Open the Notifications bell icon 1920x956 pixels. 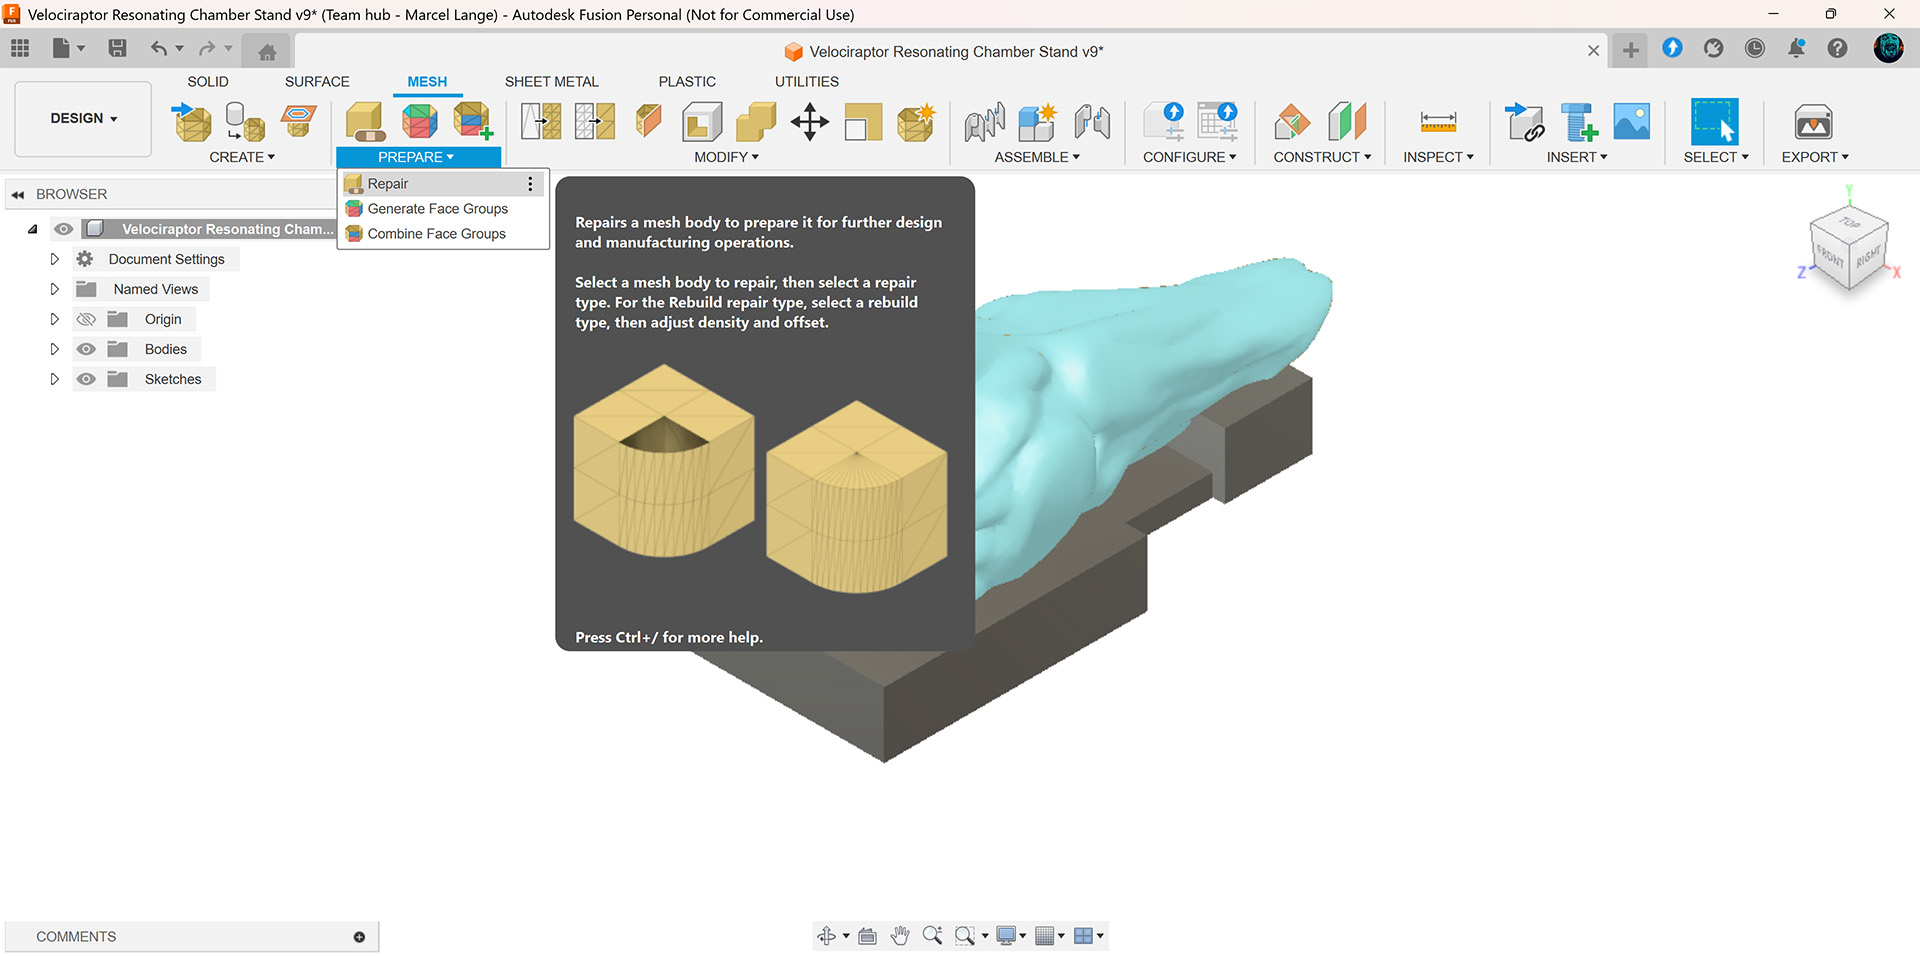pyautogui.click(x=1796, y=48)
